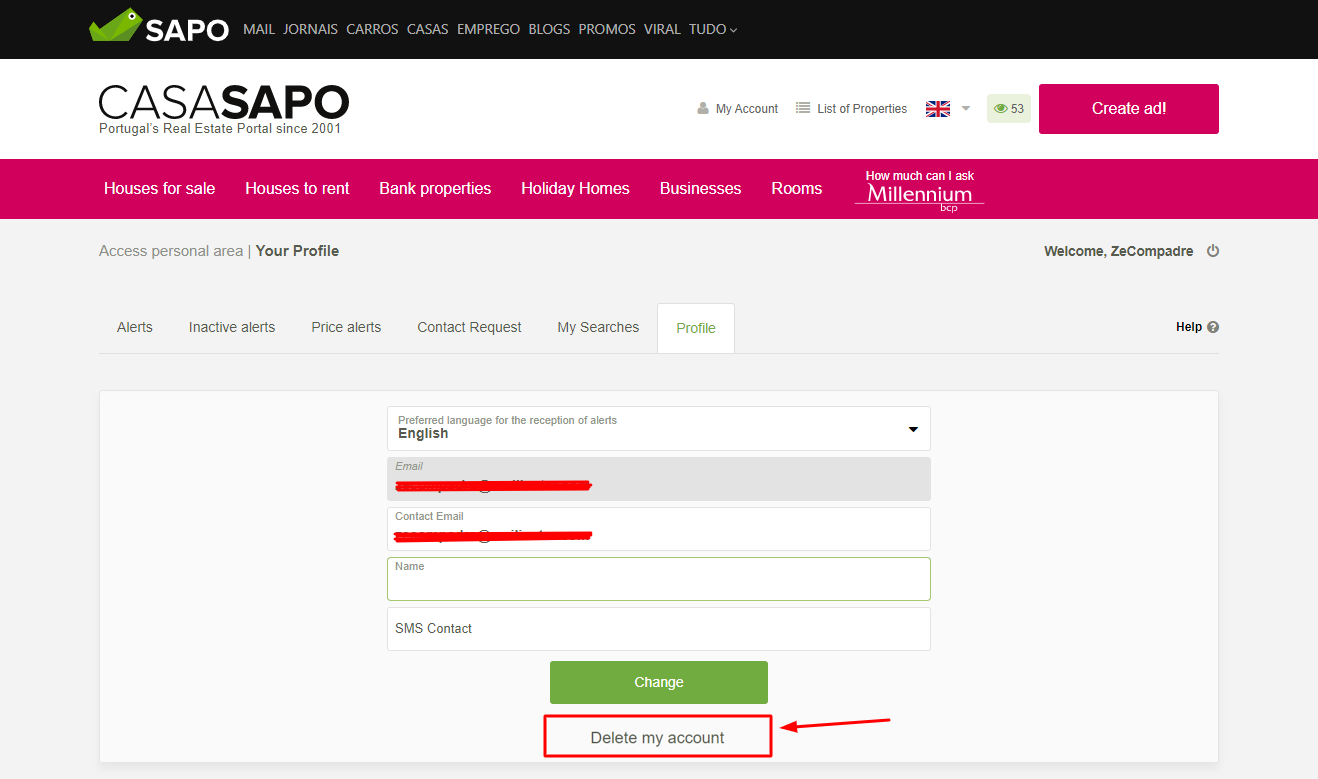Open the Millennium bcp banner
This screenshot has height=779, width=1318.
[919, 189]
